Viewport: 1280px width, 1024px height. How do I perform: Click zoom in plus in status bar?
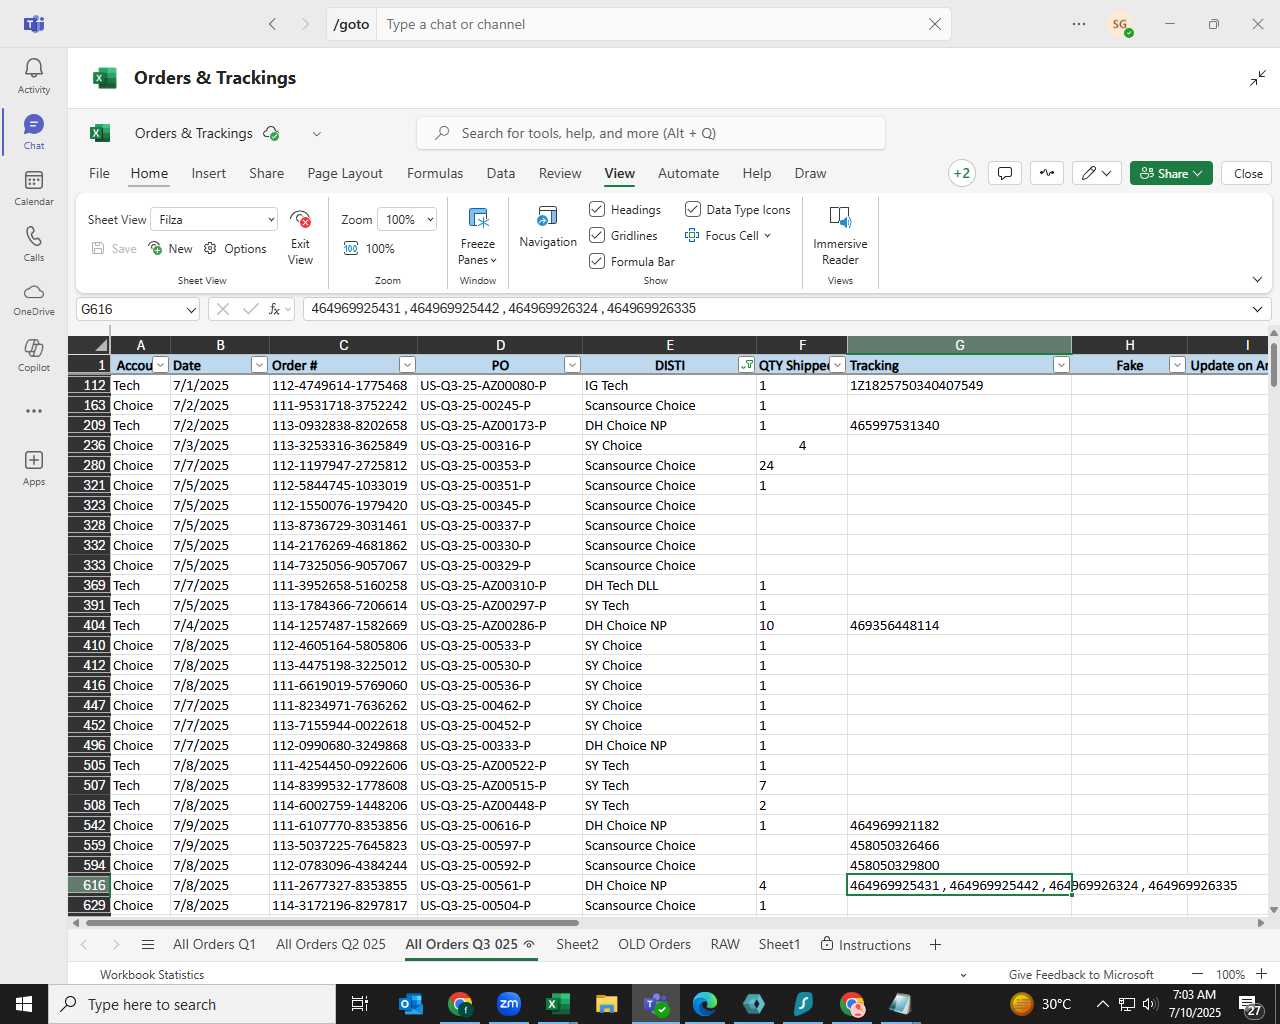click(1261, 975)
